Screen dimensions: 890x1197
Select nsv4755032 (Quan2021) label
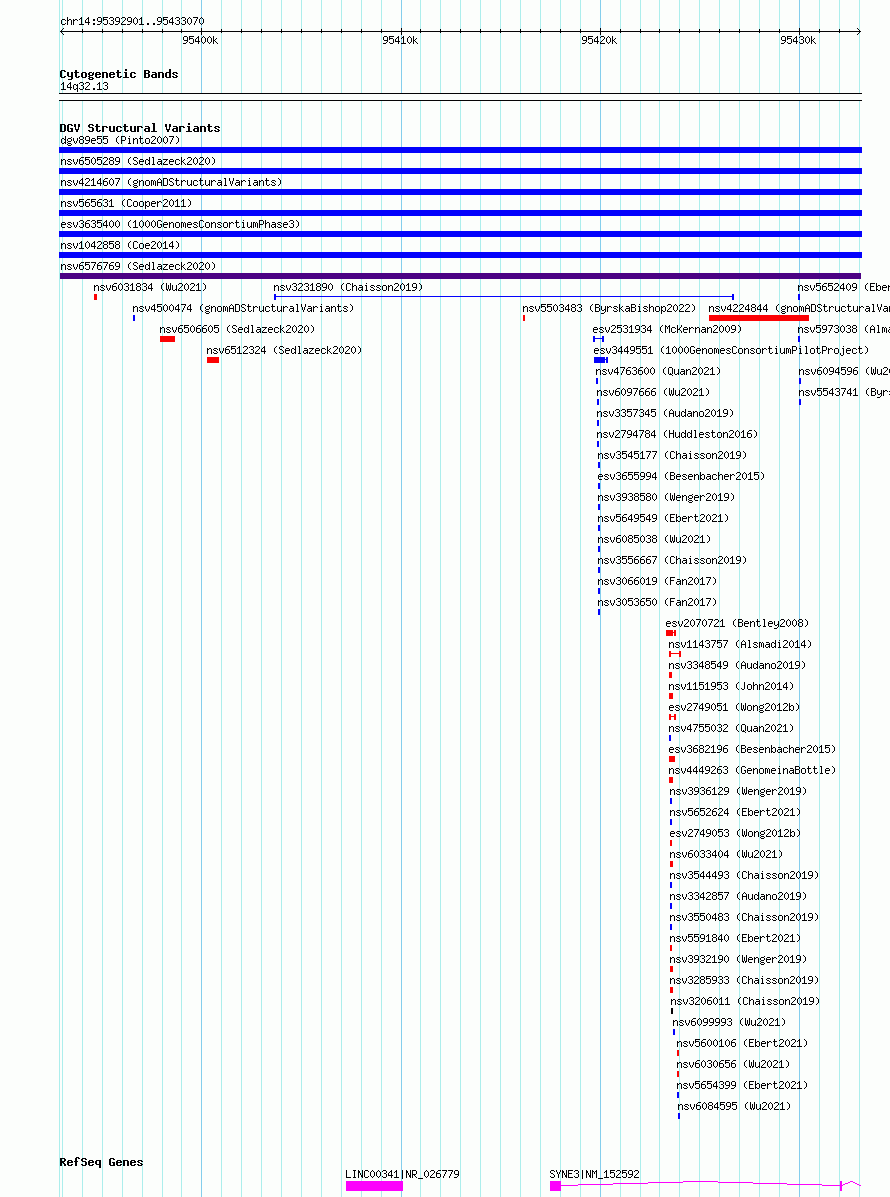pos(731,728)
